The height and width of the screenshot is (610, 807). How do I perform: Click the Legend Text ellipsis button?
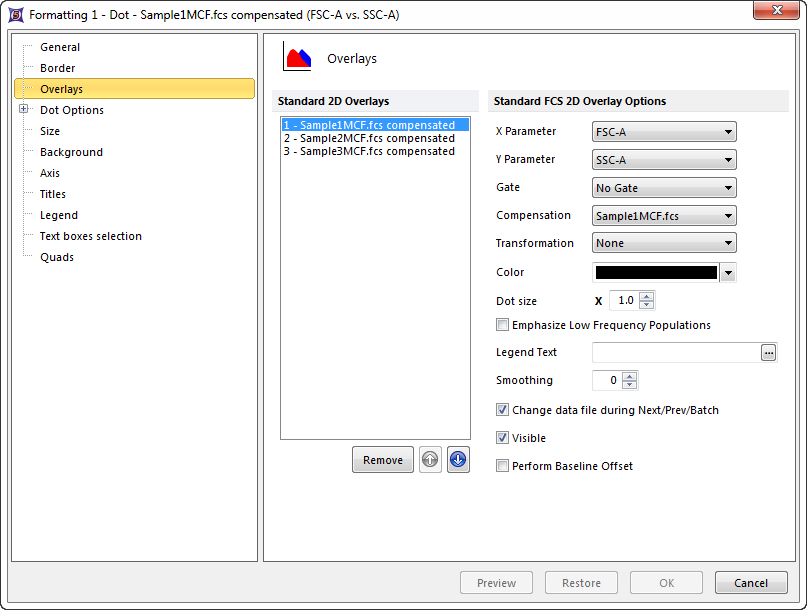[x=768, y=352]
